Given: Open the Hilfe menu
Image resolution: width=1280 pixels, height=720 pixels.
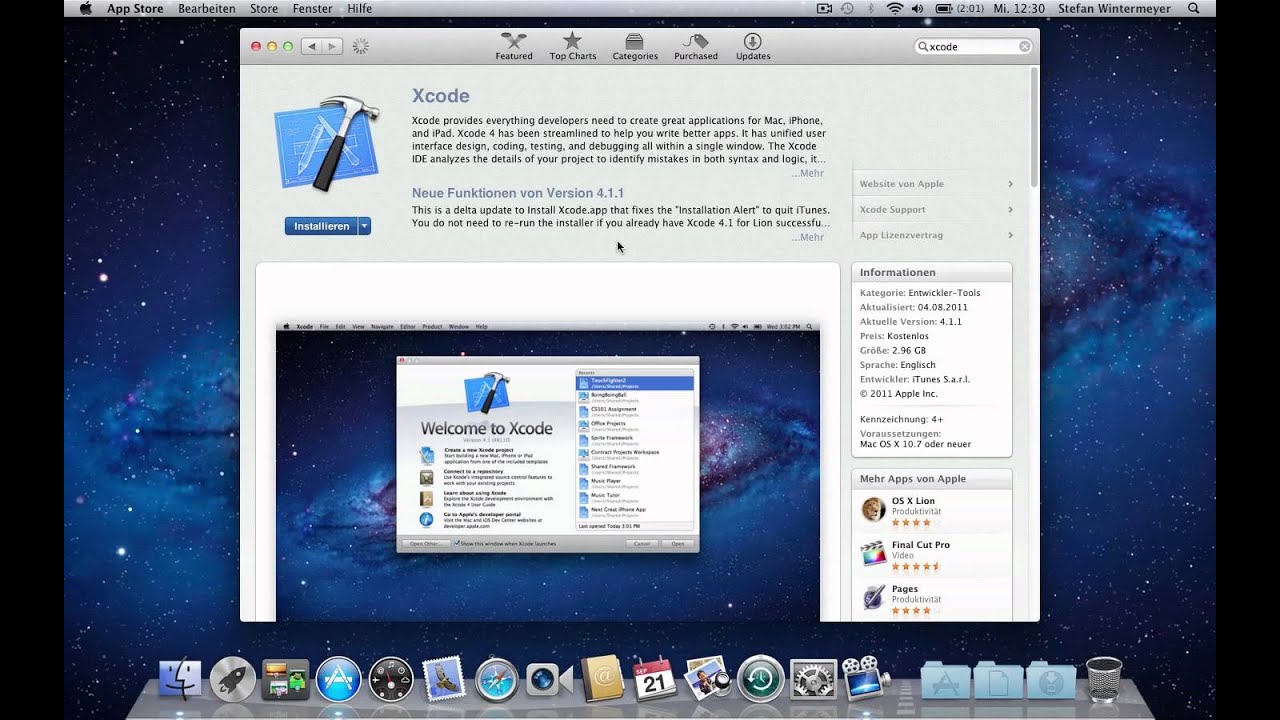Looking at the screenshot, I should [x=359, y=8].
